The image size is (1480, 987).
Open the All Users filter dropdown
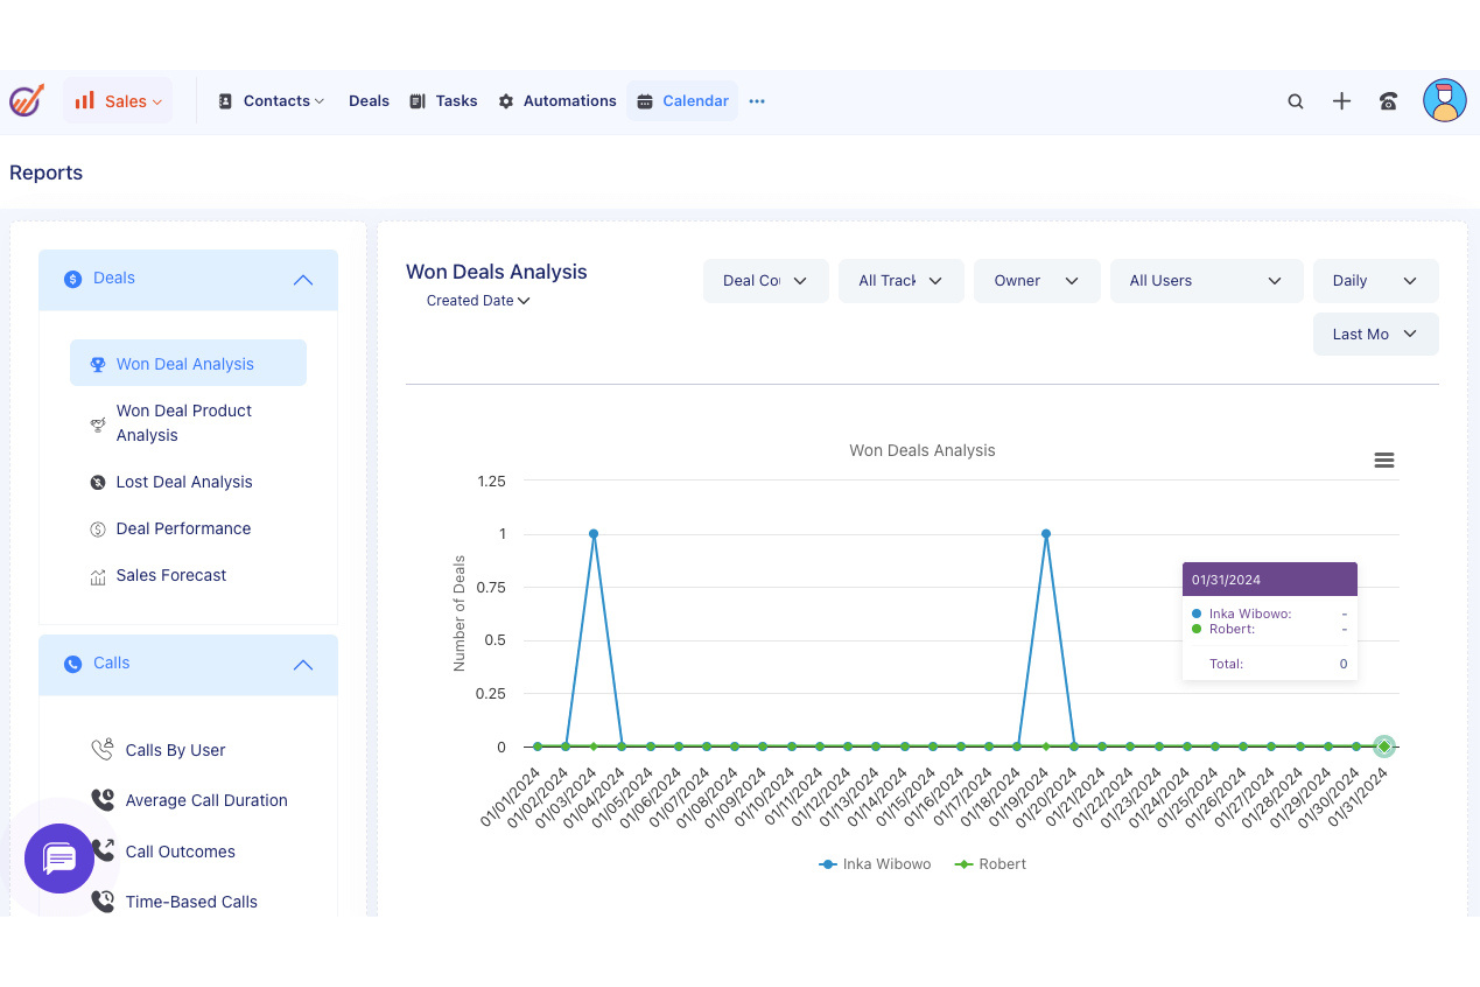(x=1206, y=280)
